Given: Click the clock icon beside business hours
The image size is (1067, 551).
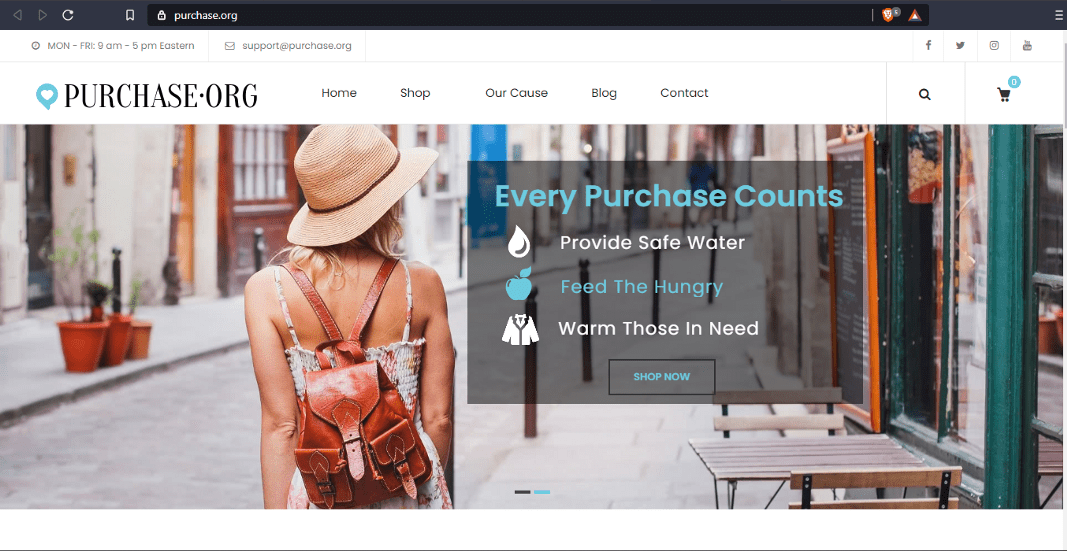Looking at the screenshot, I should pos(35,46).
